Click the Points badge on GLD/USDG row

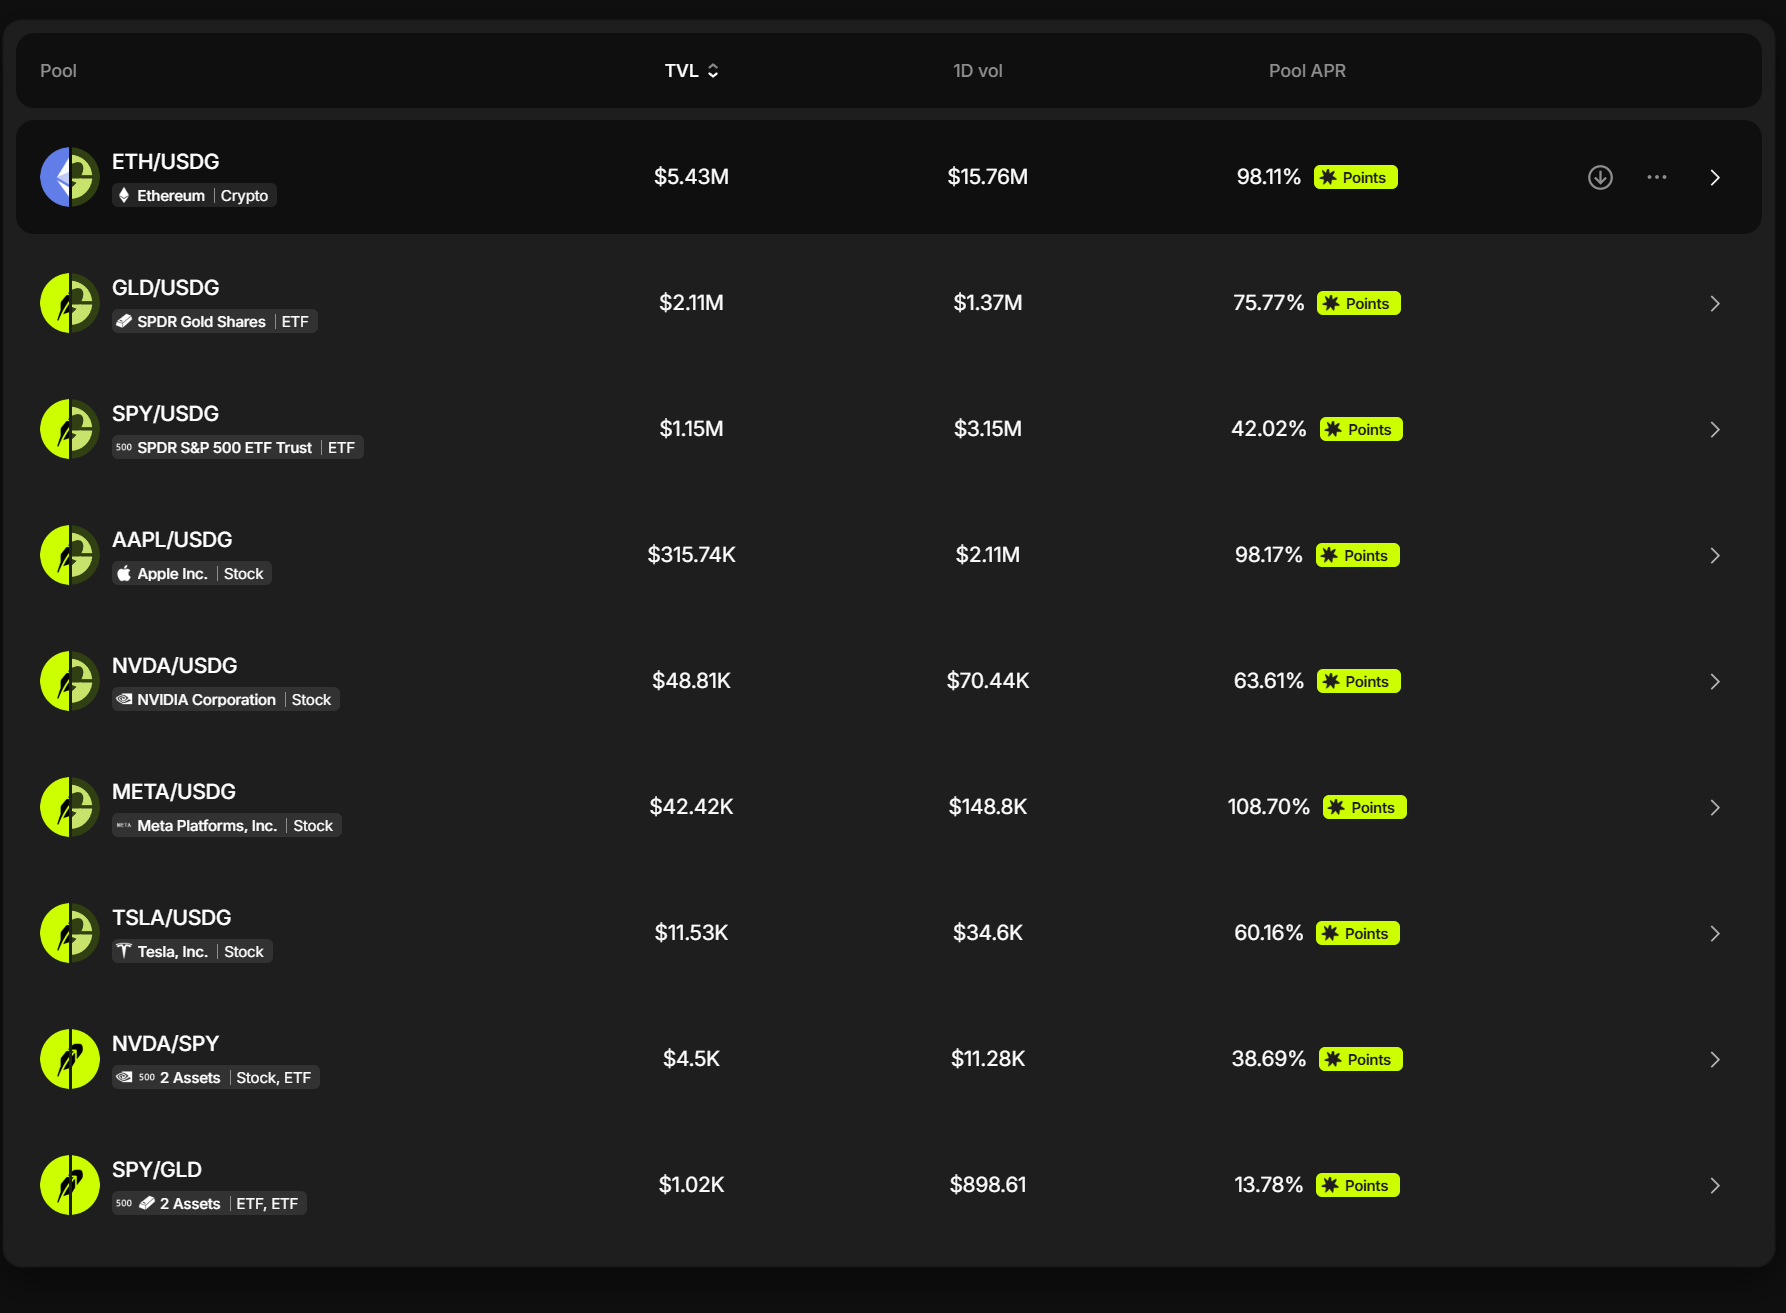coord(1358,303)
